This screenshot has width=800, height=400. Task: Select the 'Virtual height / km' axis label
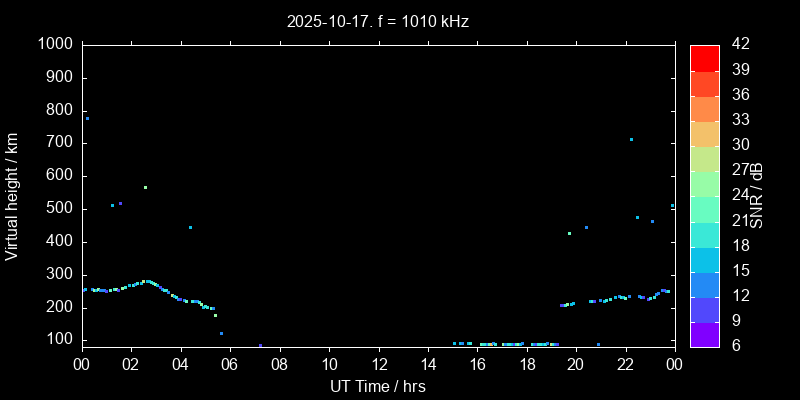tap(13, 195)
